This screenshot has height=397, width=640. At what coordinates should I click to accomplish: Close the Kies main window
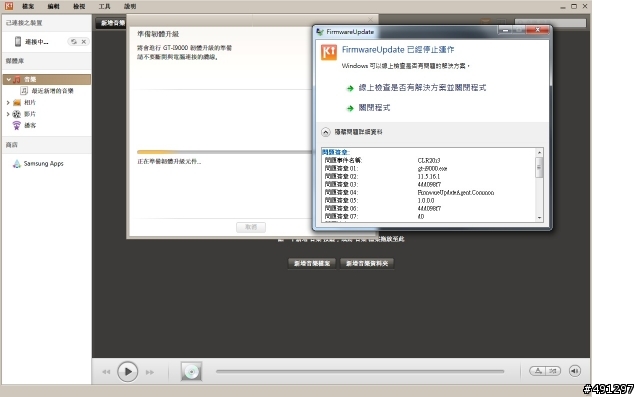pos(585,6)
